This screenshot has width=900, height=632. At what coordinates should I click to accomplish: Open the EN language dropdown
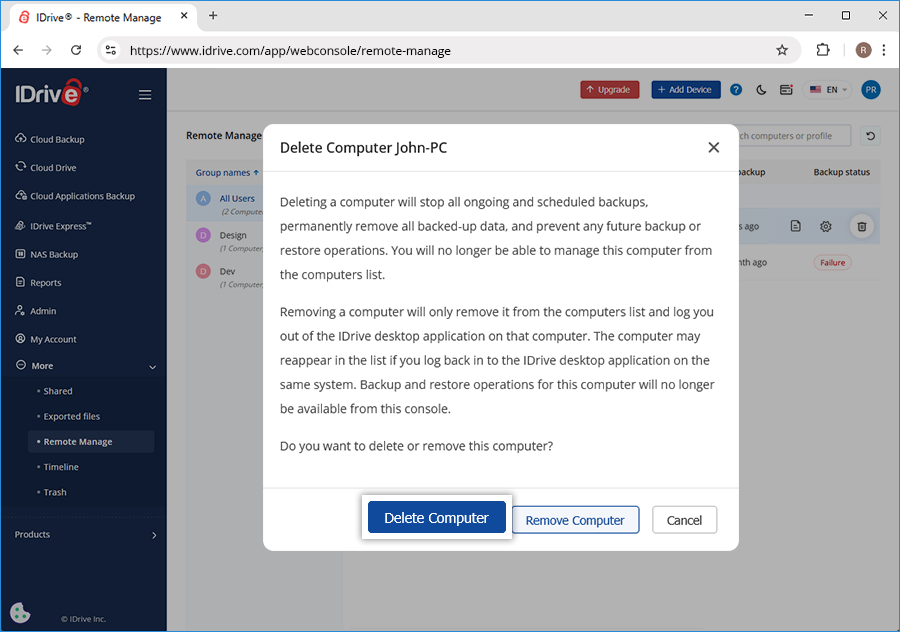click(x=828, y=90)
